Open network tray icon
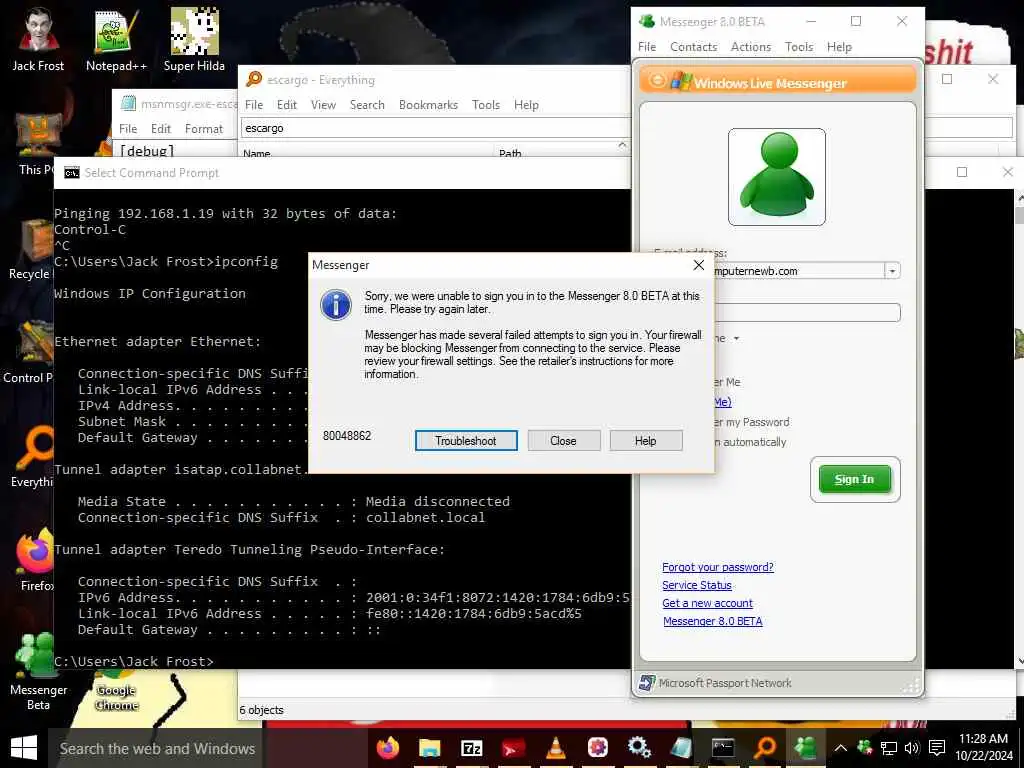1024x768 pixels. coord(889,748)
